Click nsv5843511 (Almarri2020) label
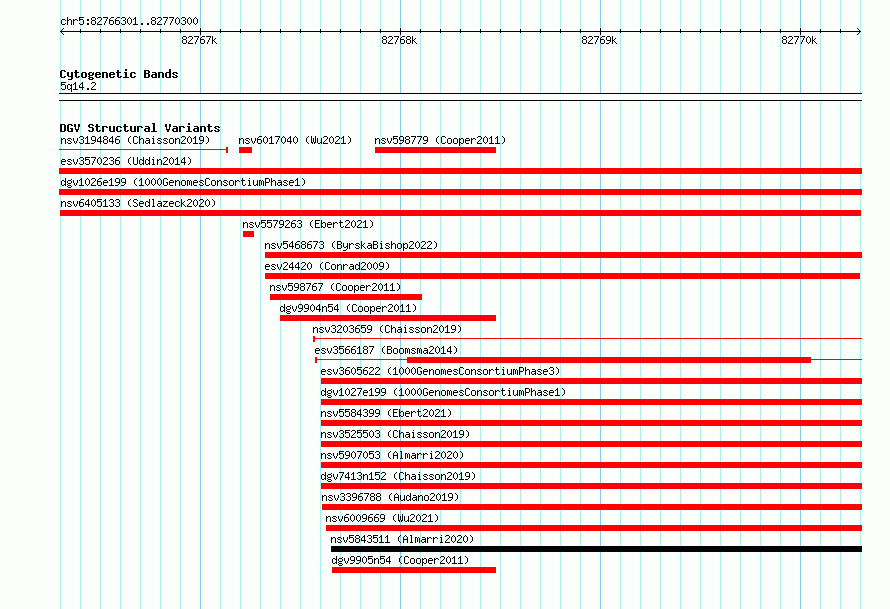The width and height of the screenshot is (890, 609). pyautogui.click(x=402, y=539)
